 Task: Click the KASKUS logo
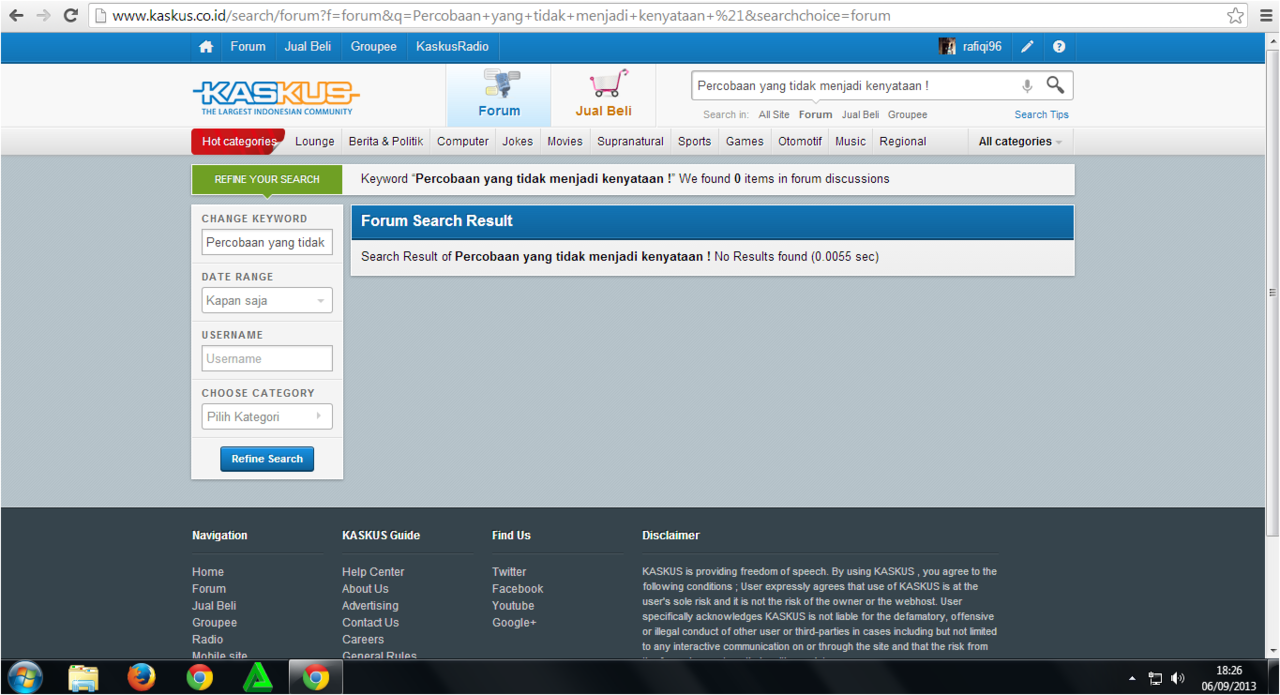[x=276, y=98]
